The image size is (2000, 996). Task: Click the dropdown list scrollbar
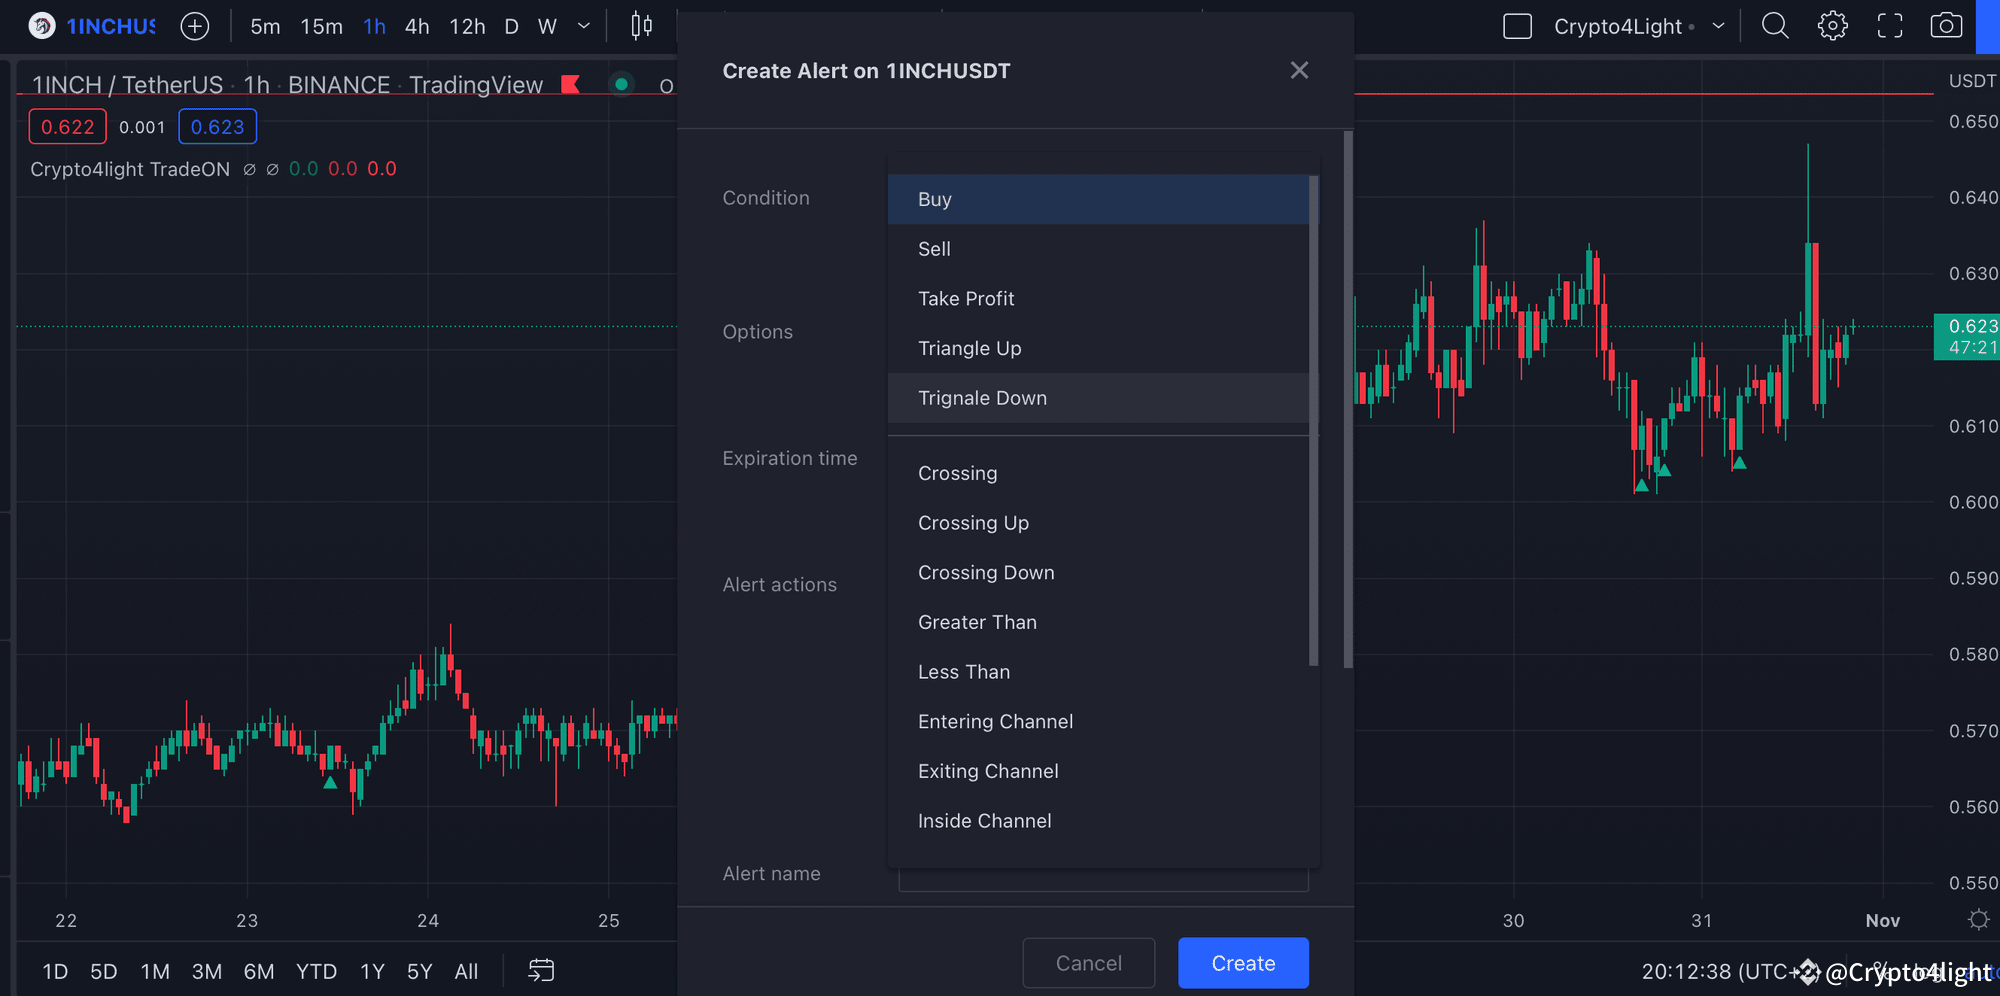[1313, 420]
